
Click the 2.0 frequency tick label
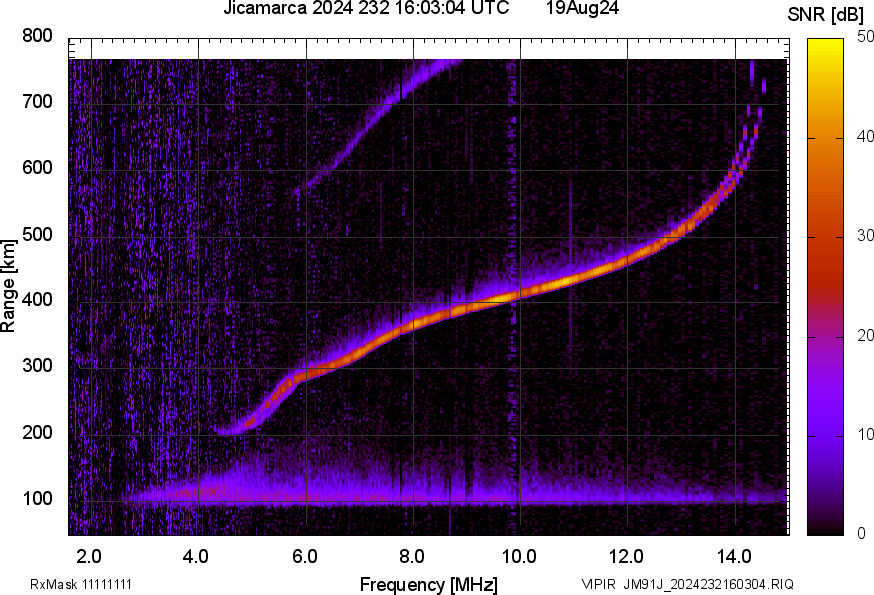tap(89, 557)
